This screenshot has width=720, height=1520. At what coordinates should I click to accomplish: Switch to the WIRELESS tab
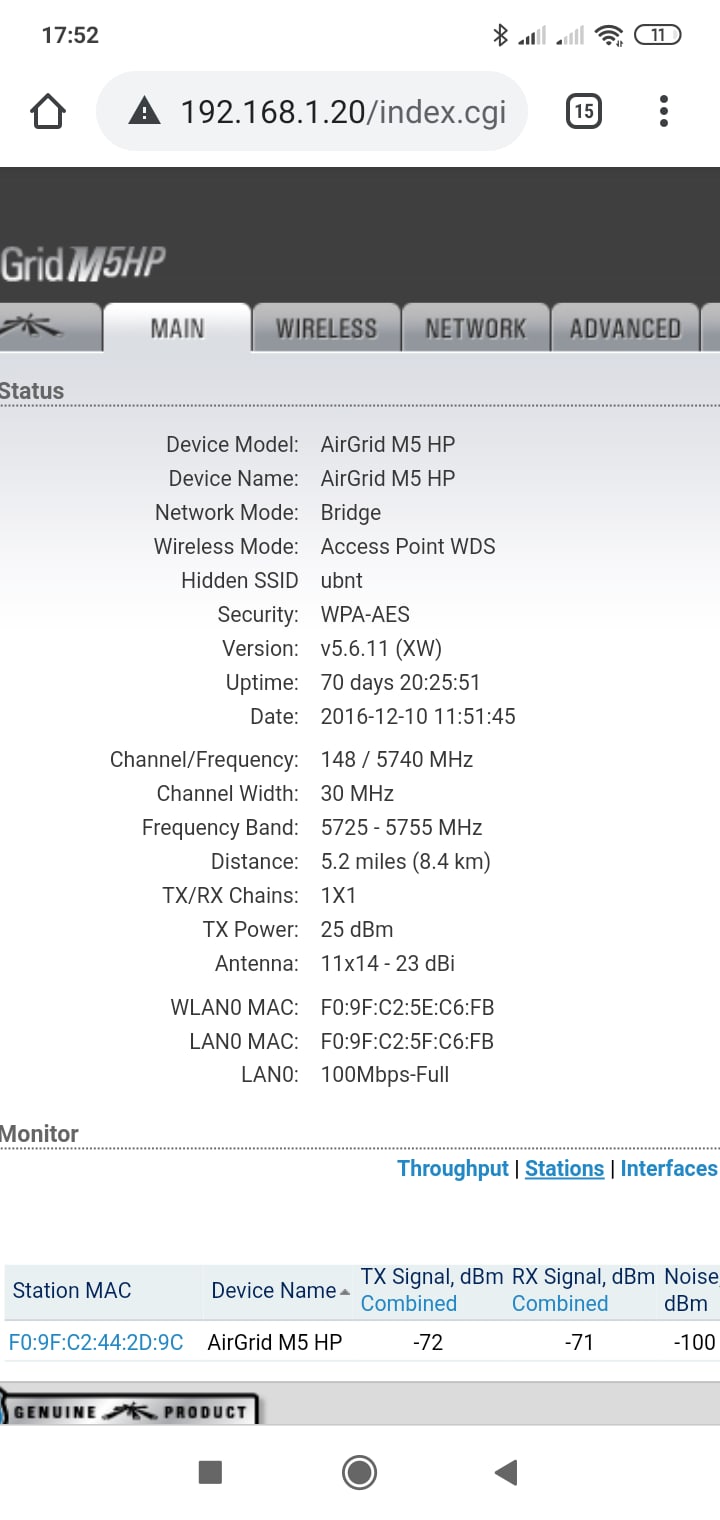[x=326, y=328]
